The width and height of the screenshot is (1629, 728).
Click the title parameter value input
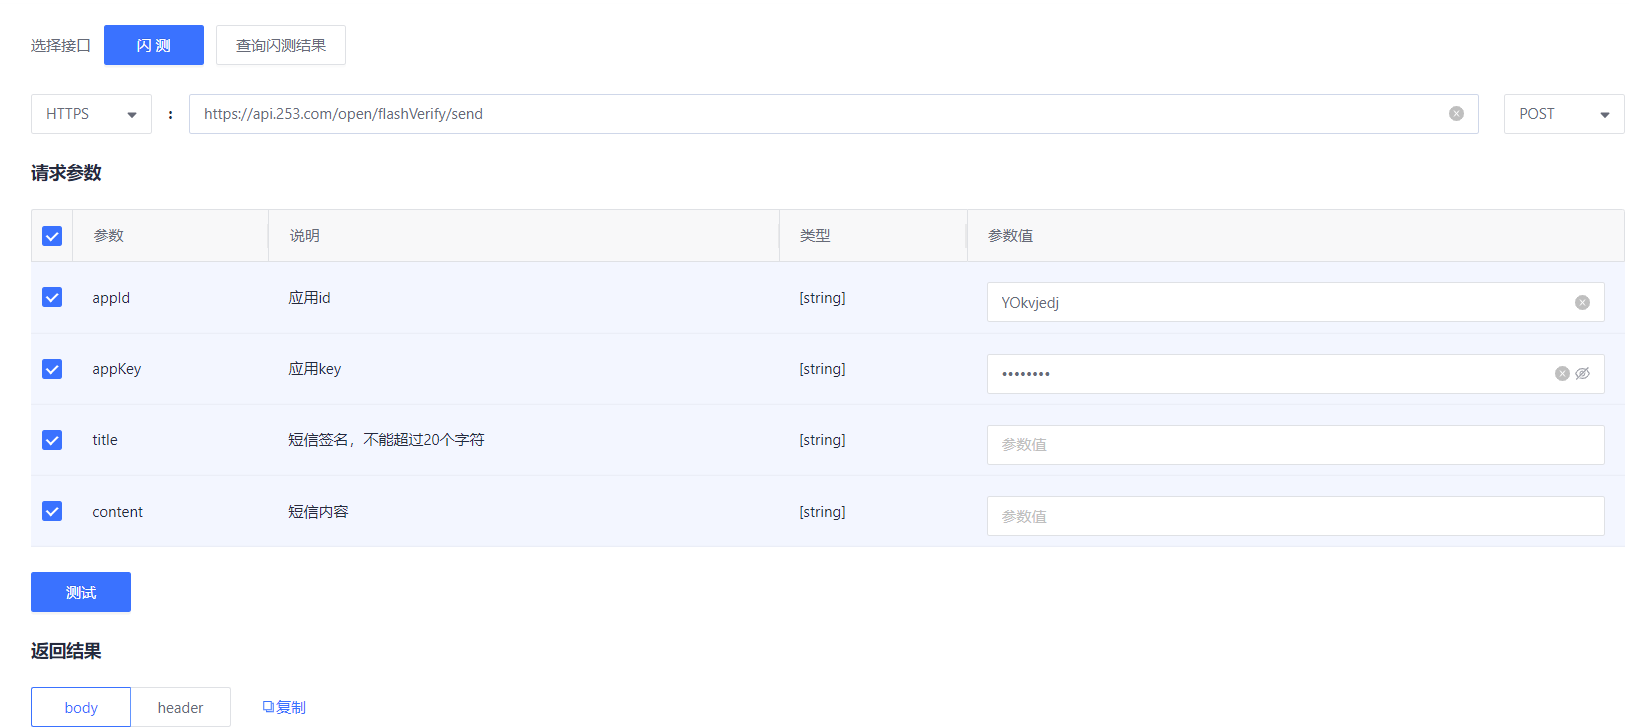[1295, 445]
